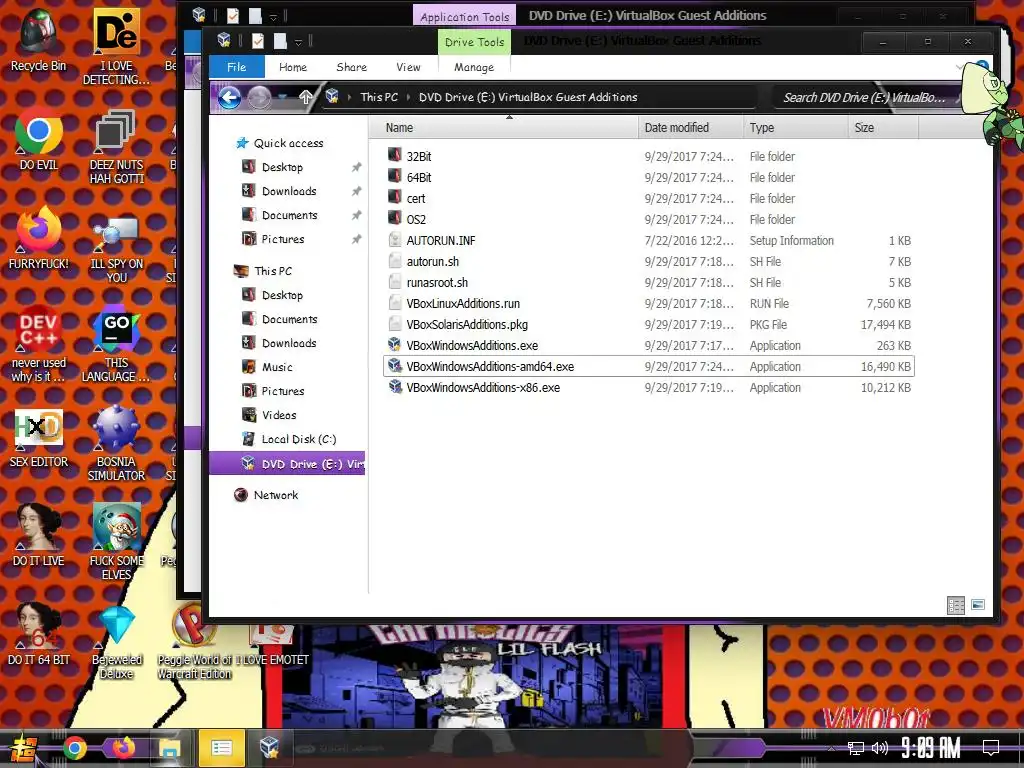Image resolution: width=1024 pixels, height=768 pixels.
Task: Click the volume icon in the system tray
Action: point(880,748)
